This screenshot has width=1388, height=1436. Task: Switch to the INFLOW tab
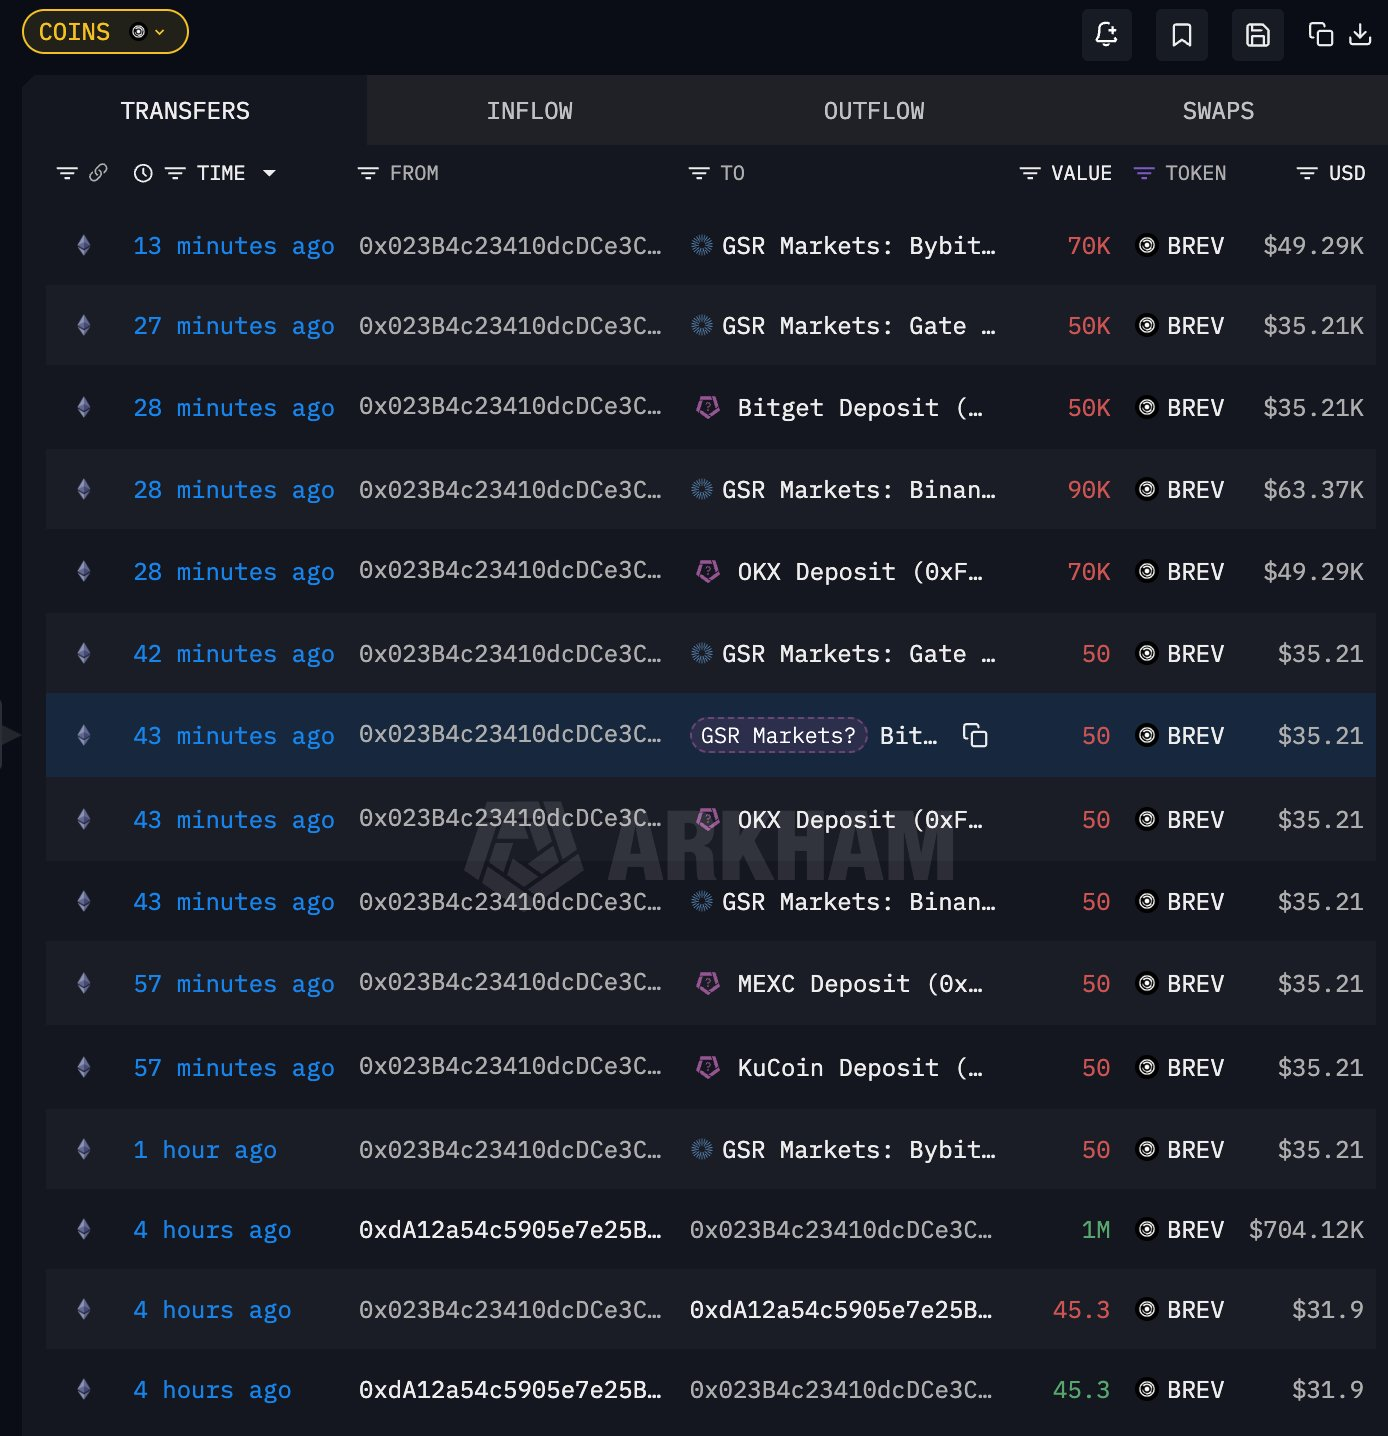tap(529, 111)
